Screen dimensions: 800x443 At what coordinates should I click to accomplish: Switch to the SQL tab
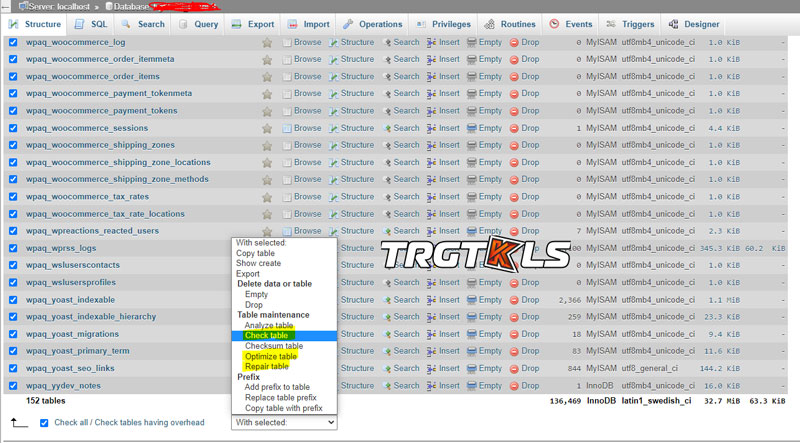(x=92, y=24)
